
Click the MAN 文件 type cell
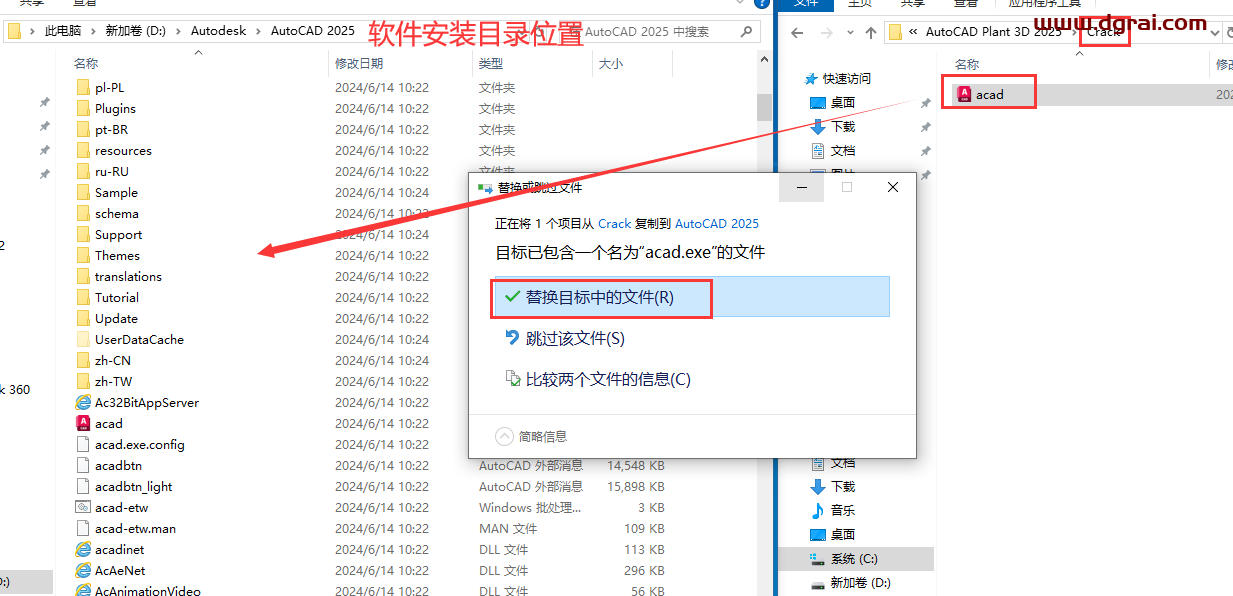508,529
